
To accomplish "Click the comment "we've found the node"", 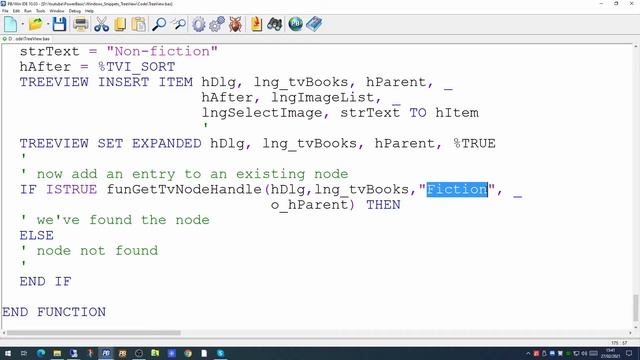I will click(x=115, y=220).
